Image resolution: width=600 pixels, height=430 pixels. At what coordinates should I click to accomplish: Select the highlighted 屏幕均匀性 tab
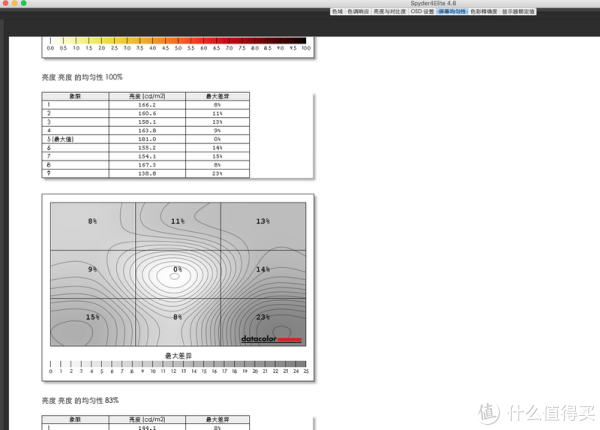452,11
